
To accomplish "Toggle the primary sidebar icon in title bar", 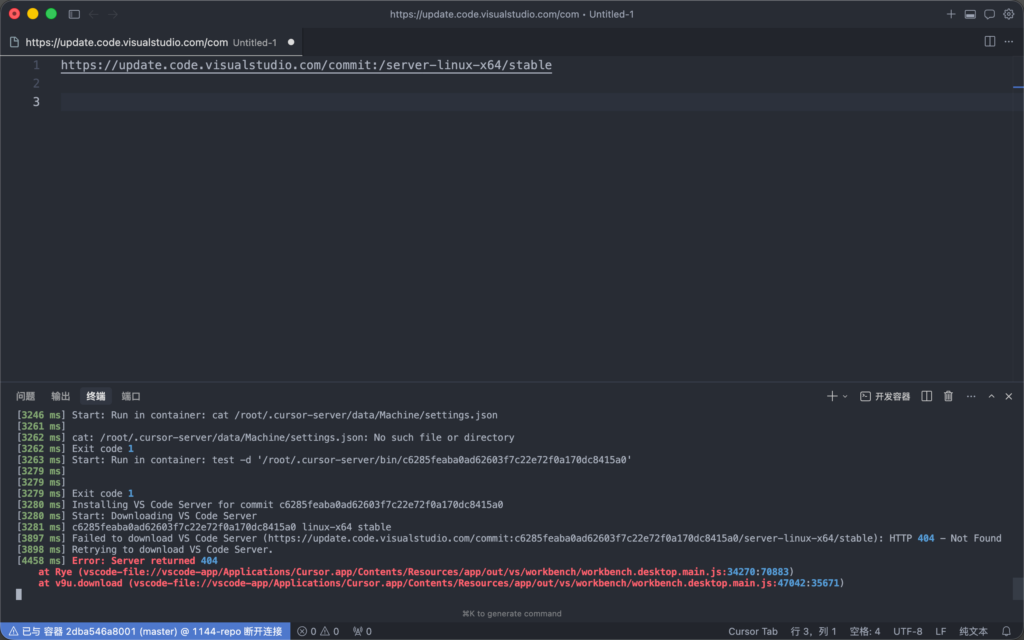I will [74, 14].
